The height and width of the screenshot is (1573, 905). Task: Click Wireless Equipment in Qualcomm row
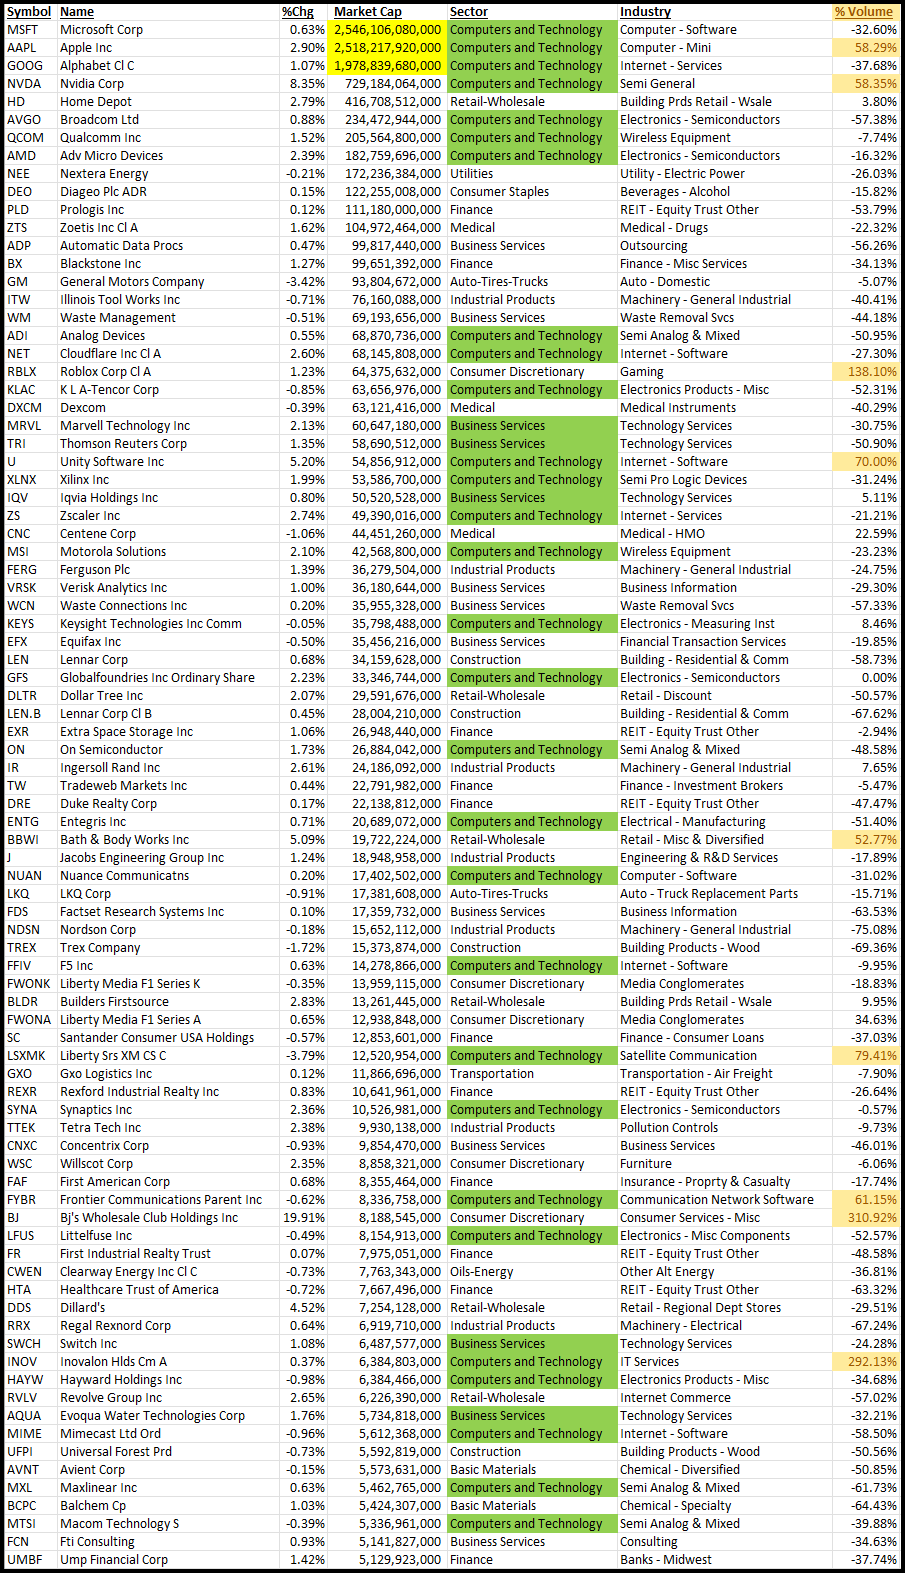(x=675, y=138)
